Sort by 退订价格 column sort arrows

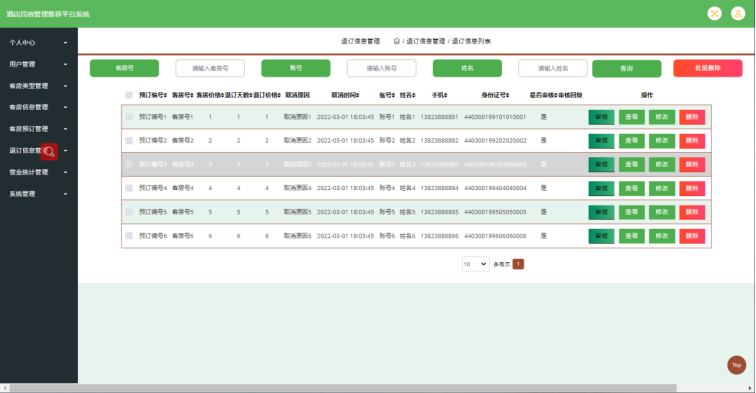coord(279,95)
